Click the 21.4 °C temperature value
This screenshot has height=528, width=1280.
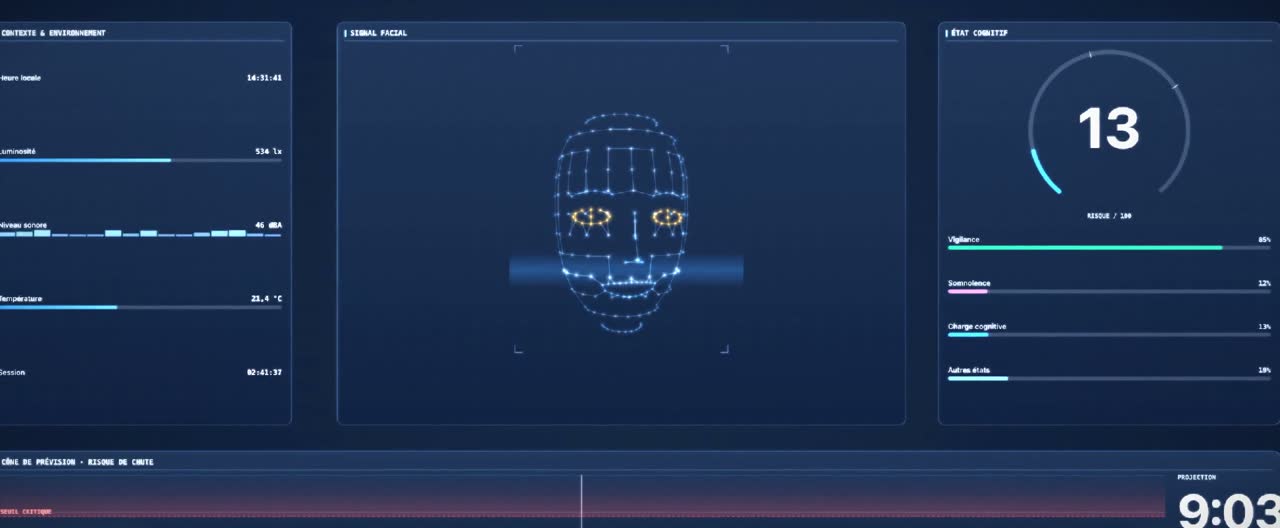tap(266, 299)
